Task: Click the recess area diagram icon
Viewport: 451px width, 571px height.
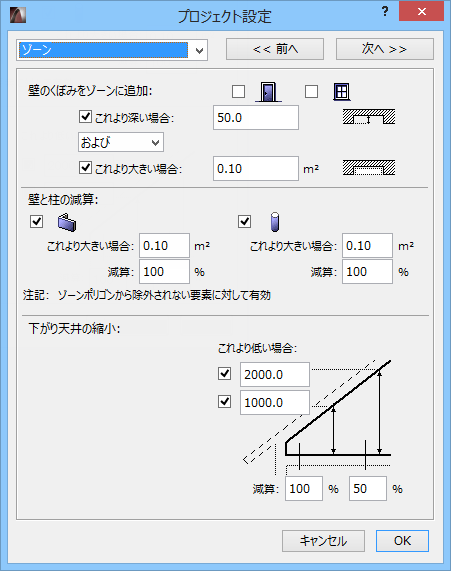Action: click(369, 168)
